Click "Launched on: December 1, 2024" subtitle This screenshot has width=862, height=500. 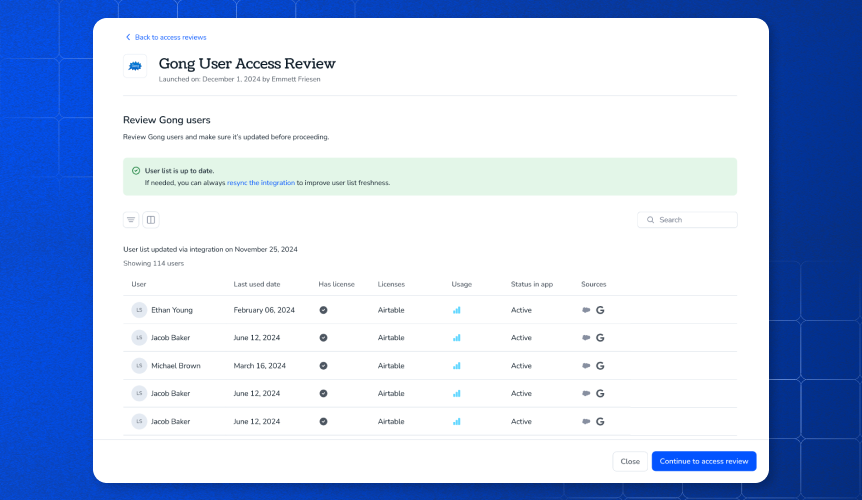pos(239,79)
